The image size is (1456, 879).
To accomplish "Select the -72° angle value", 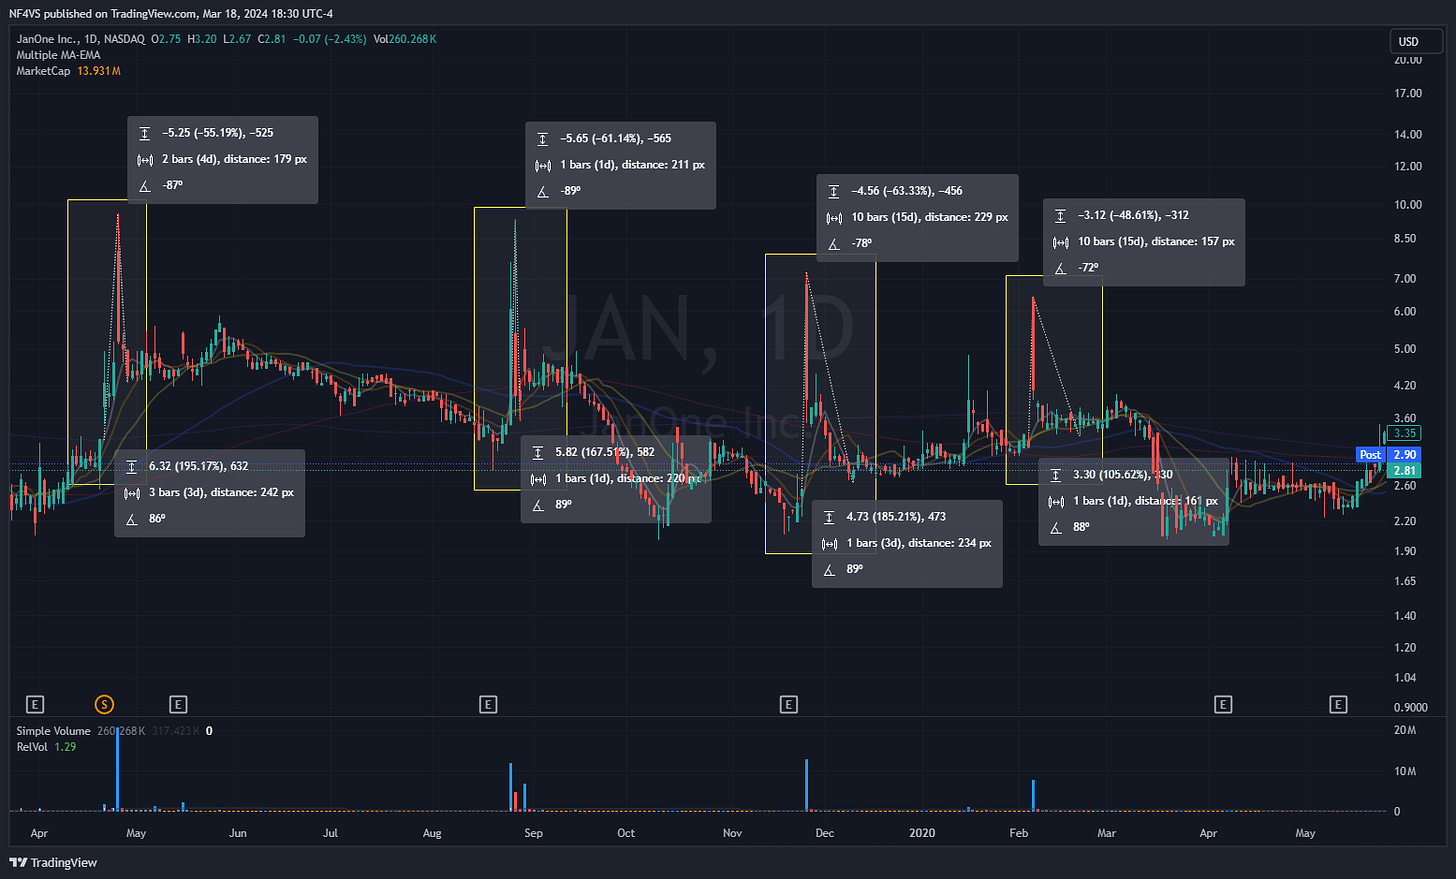I will 1088,267.
